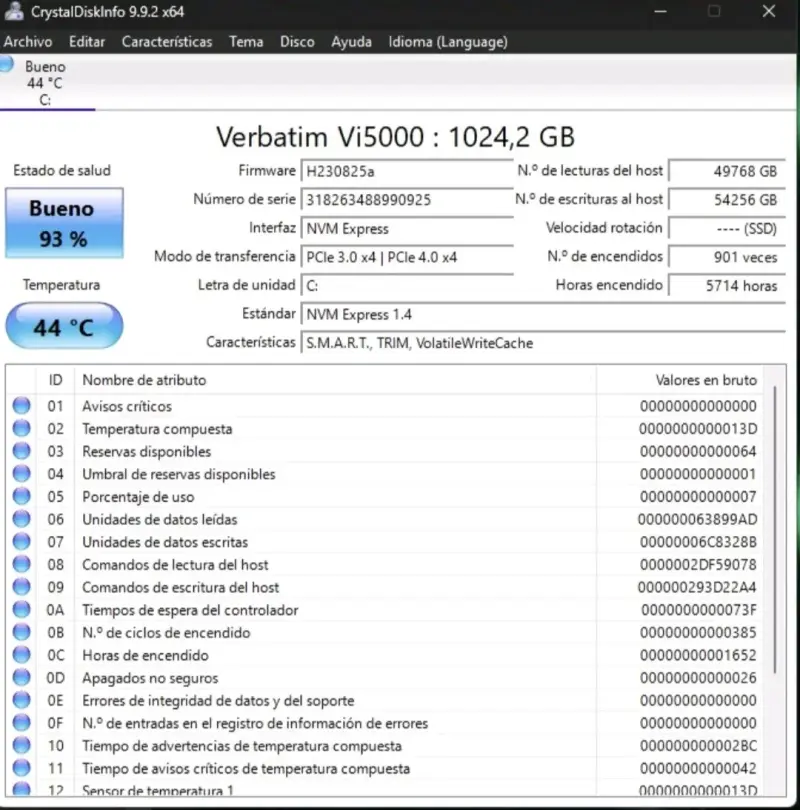
Task: Select the Avisos críticos attribute name
Action: 127,407
